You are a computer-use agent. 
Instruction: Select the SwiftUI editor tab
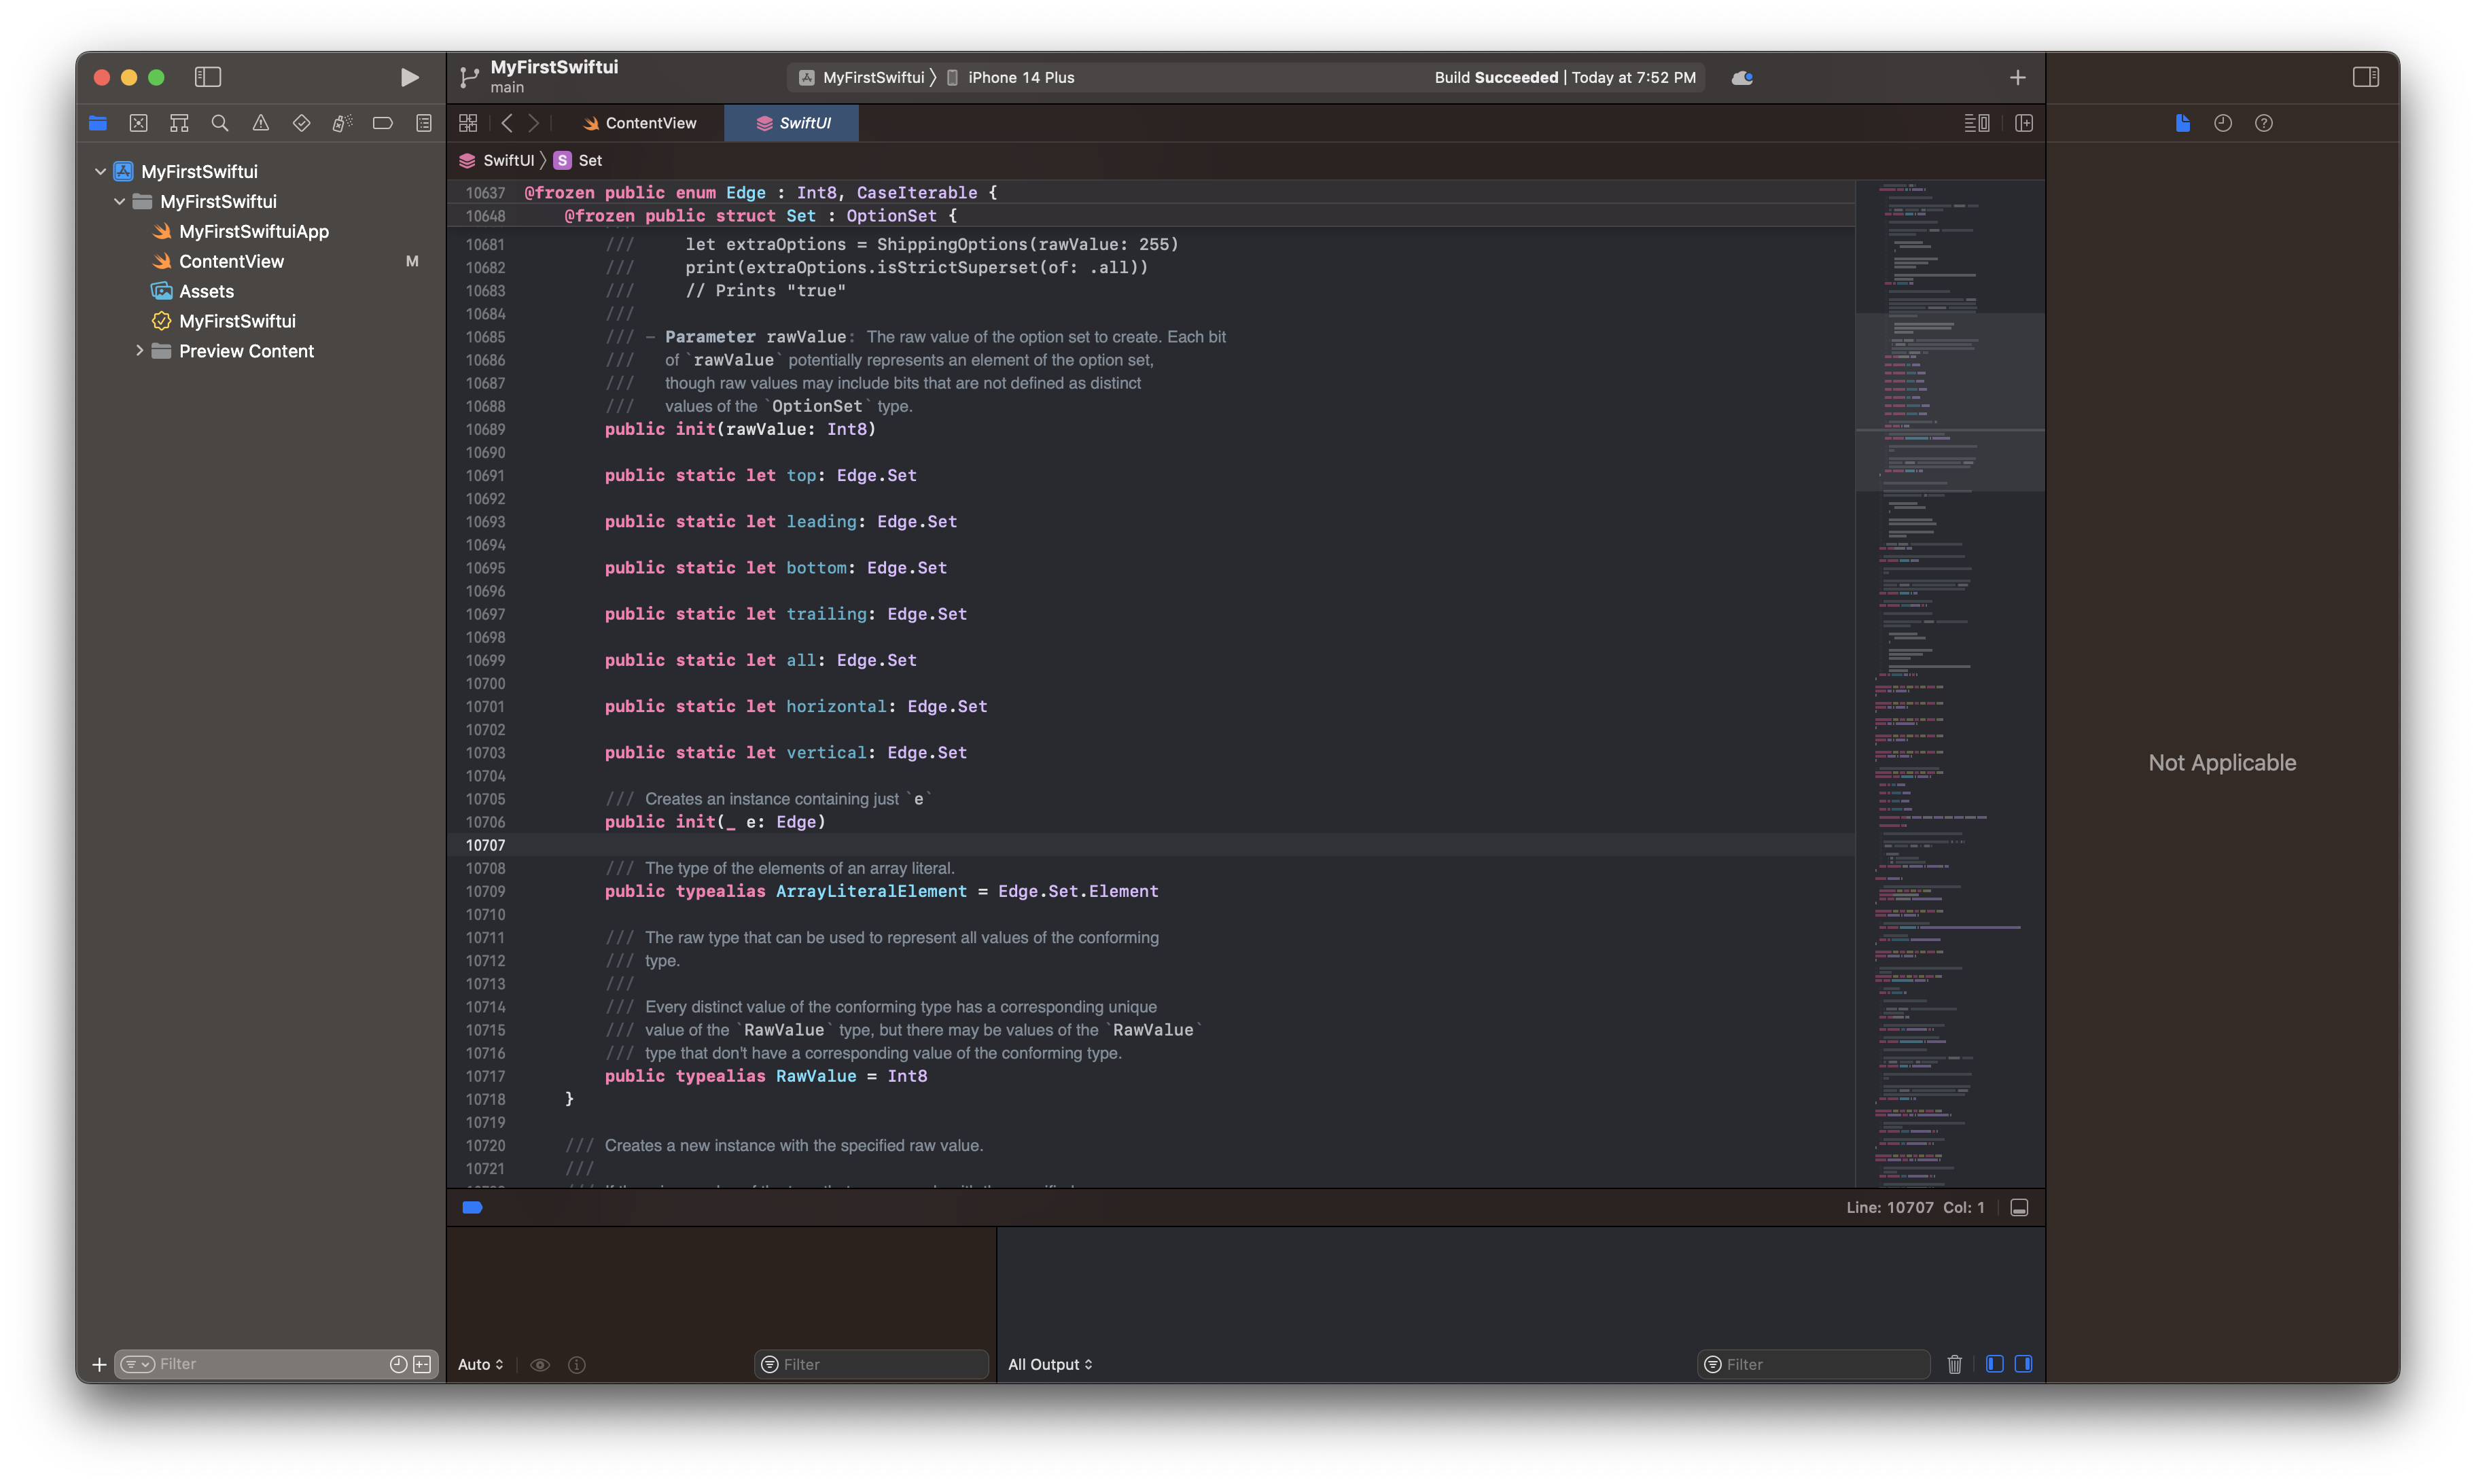click(x=792, y=123)
